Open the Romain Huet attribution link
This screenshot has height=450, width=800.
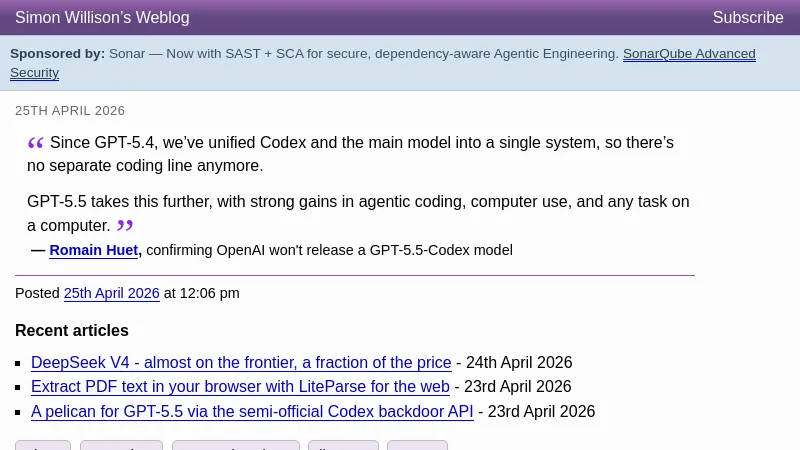[94, 250]
